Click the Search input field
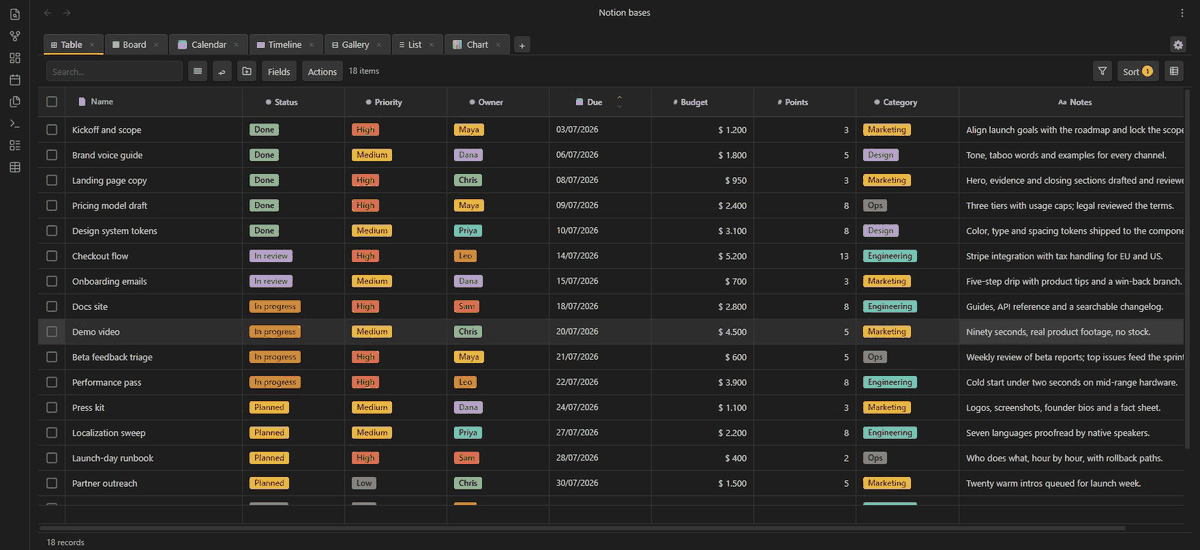The image size is (1200, 550). tap(114, 72)
